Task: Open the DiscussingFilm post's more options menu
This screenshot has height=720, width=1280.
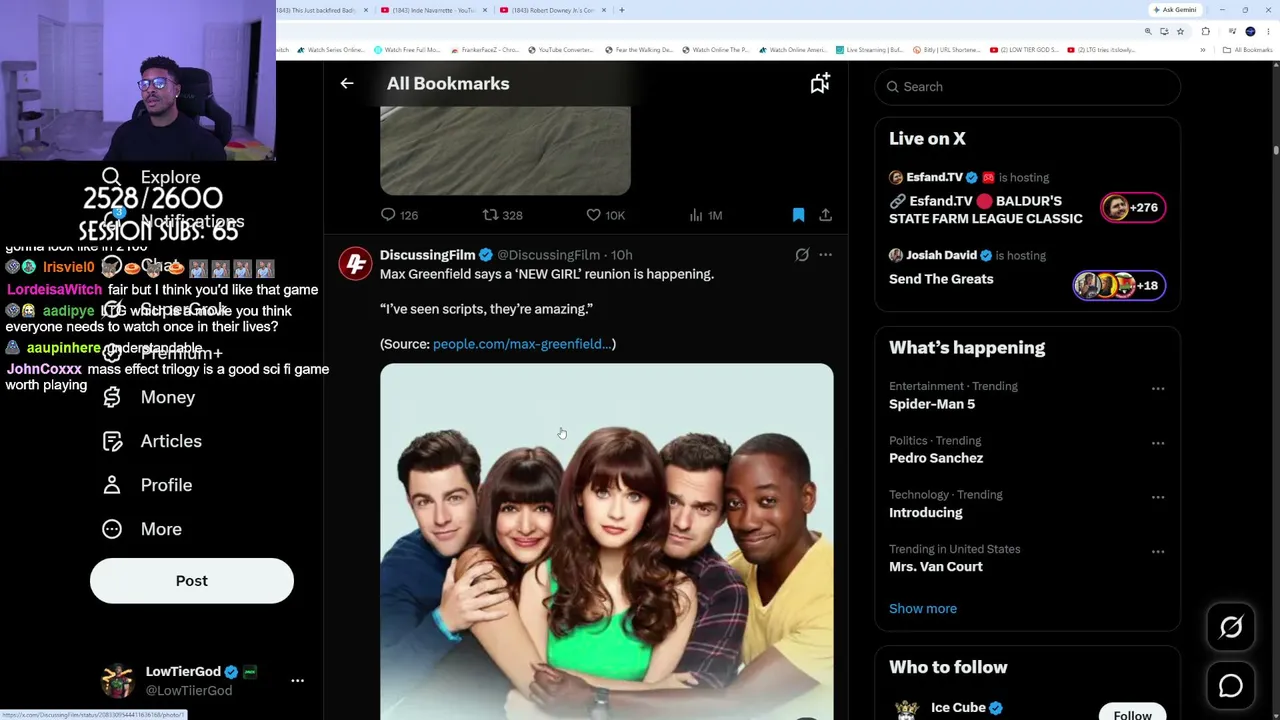Action: pyautogui.click(x=825, y=255)
